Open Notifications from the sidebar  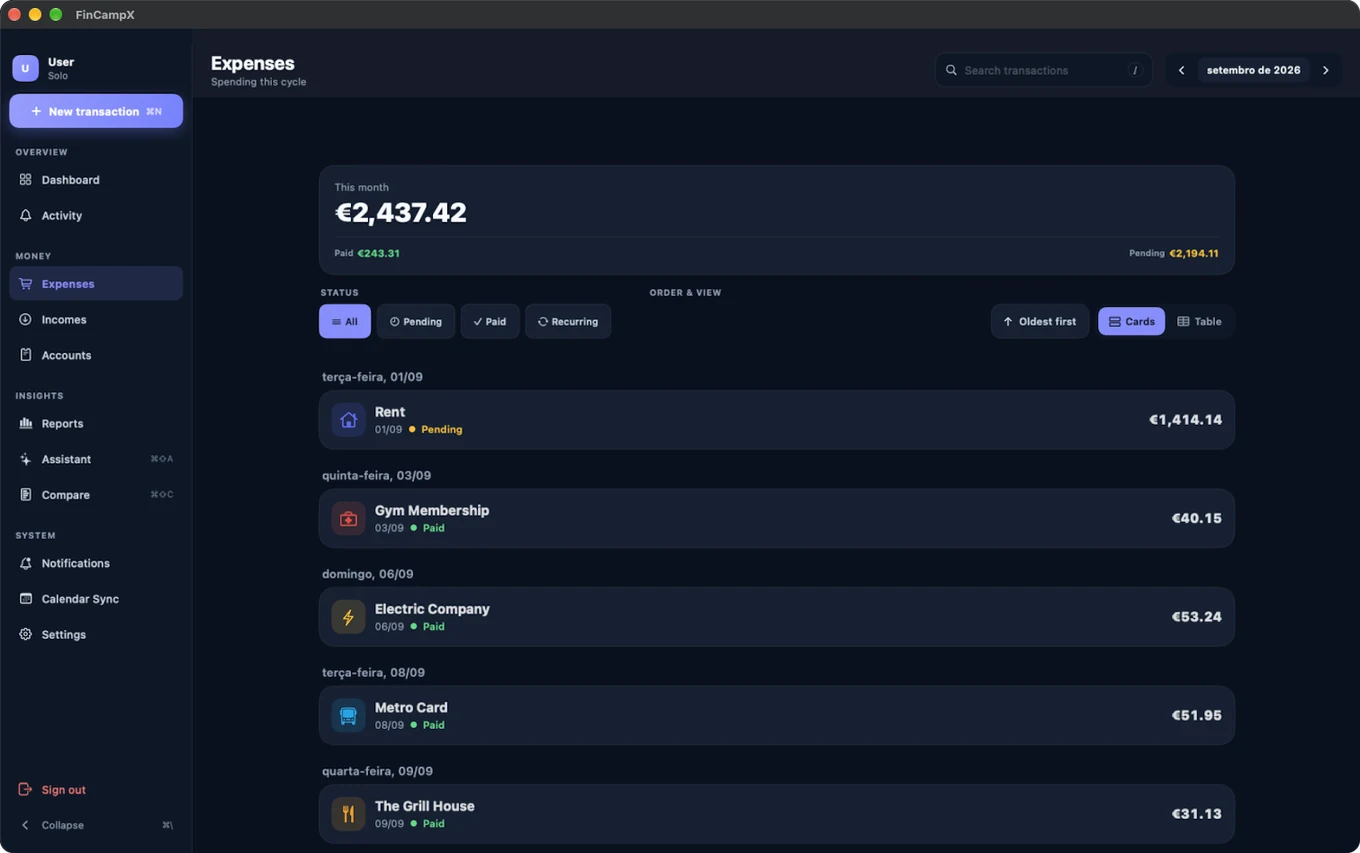(x=96, y=564)
